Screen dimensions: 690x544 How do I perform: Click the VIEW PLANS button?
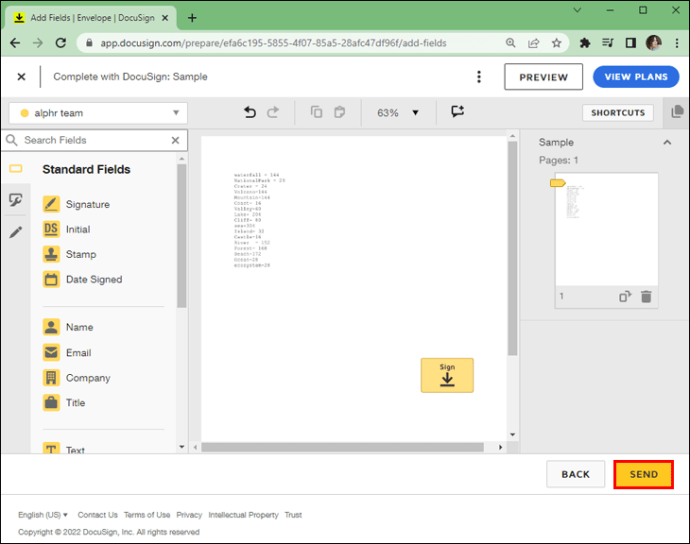[x=636, y=77]
